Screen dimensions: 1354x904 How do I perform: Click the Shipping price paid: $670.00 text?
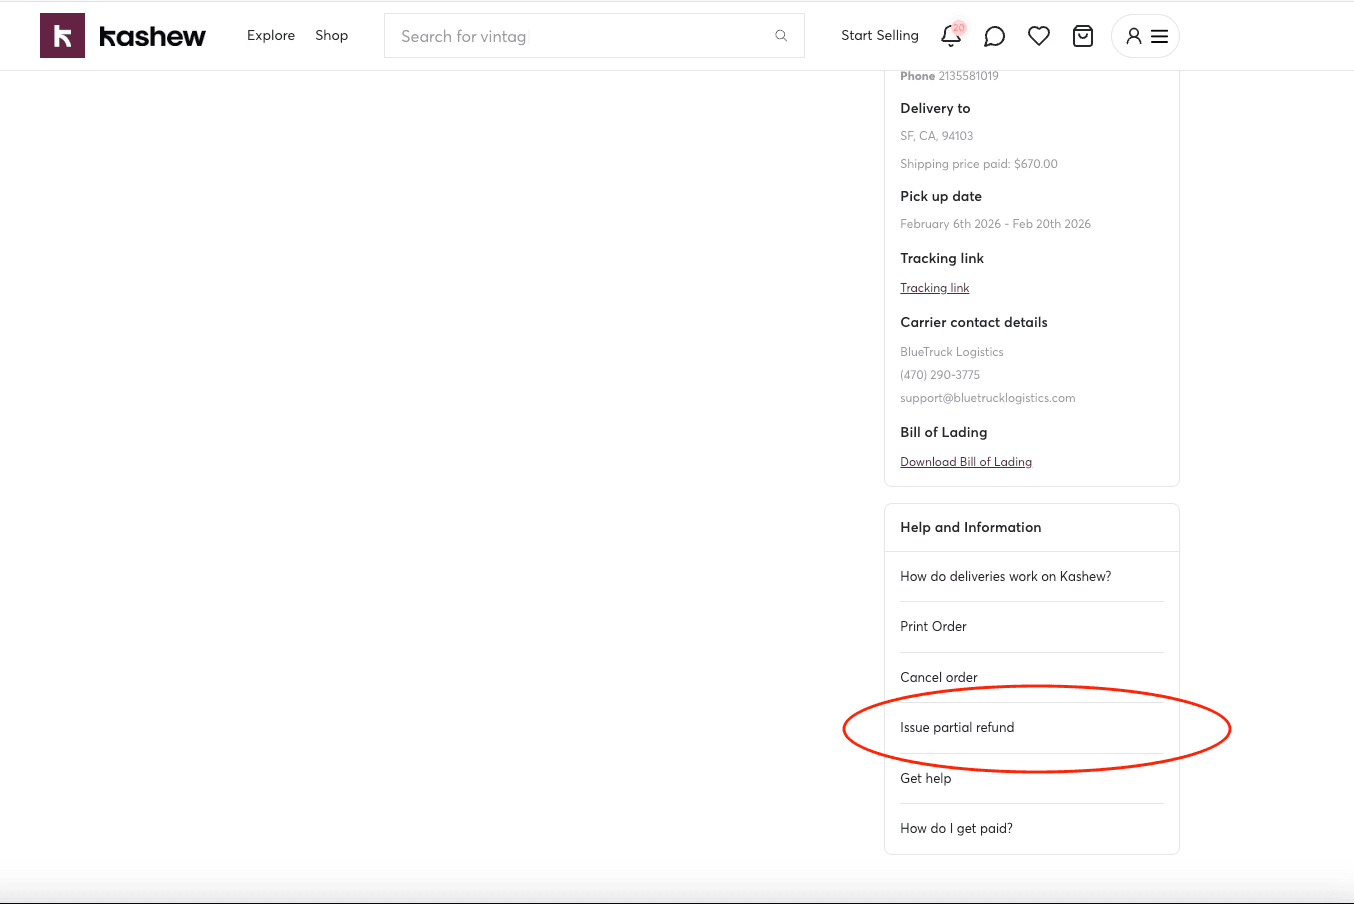point(979,164)
